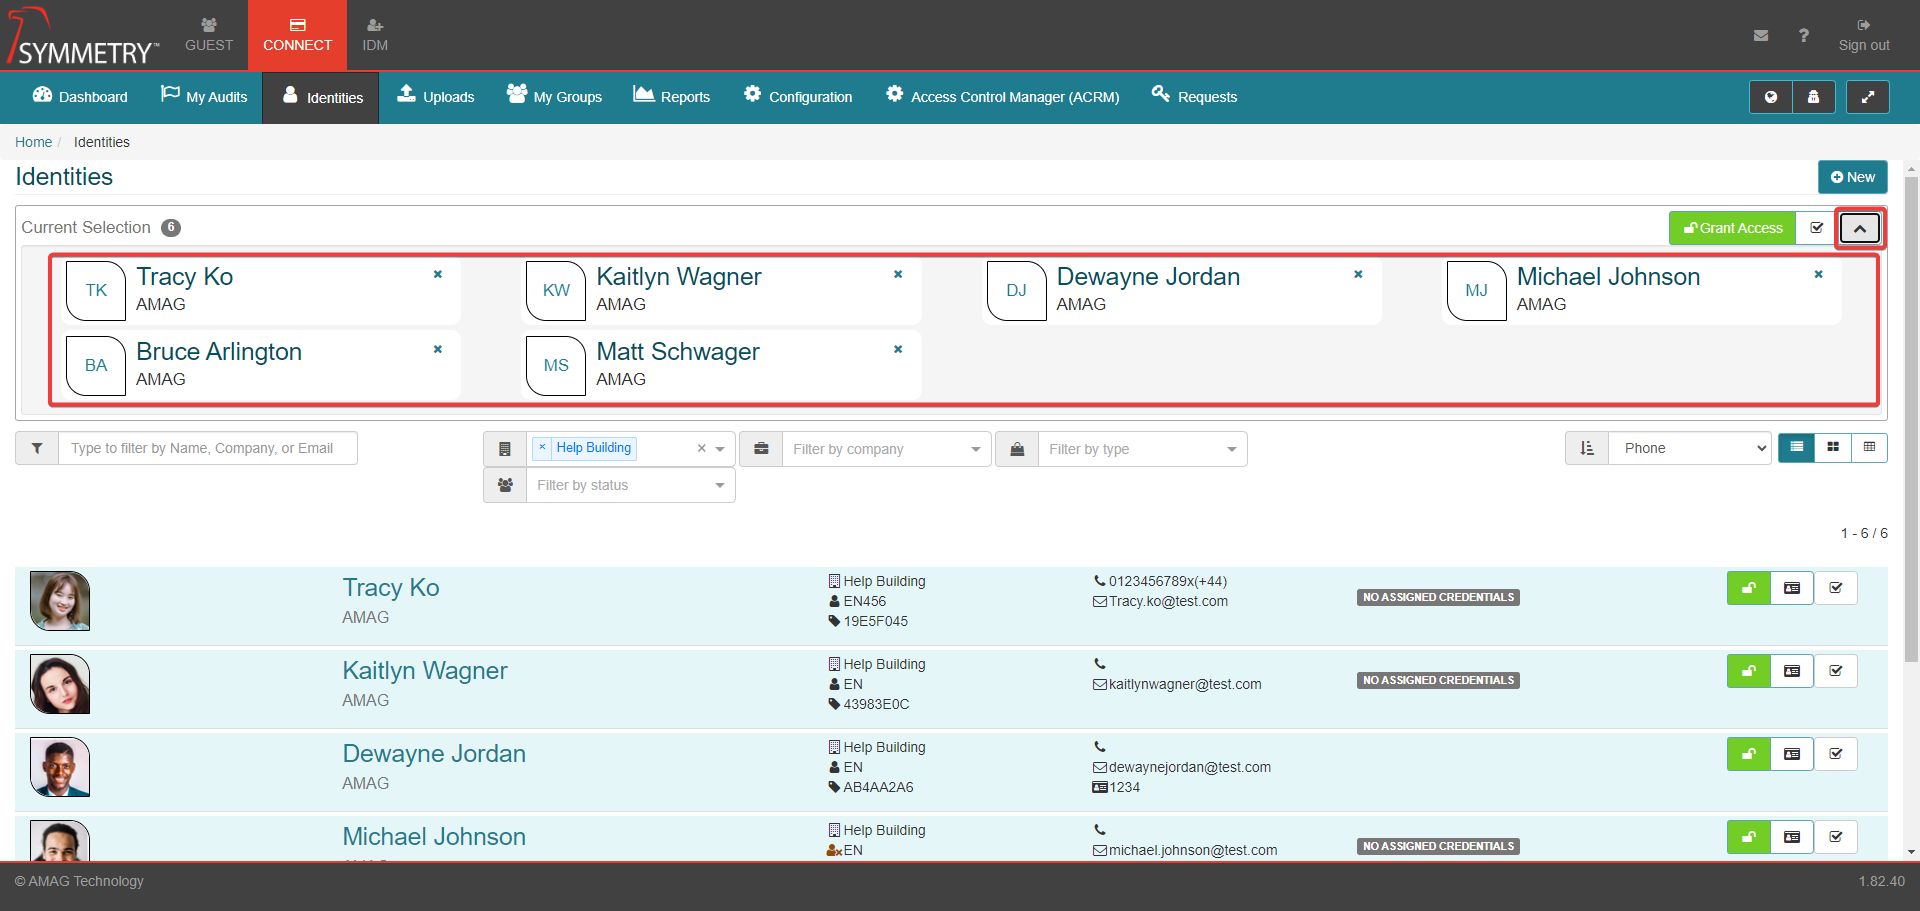The height and width of the screenshot is (911, 1920).
Task: Click the building icon beside Help Building filter
Action: coord(505,449)
